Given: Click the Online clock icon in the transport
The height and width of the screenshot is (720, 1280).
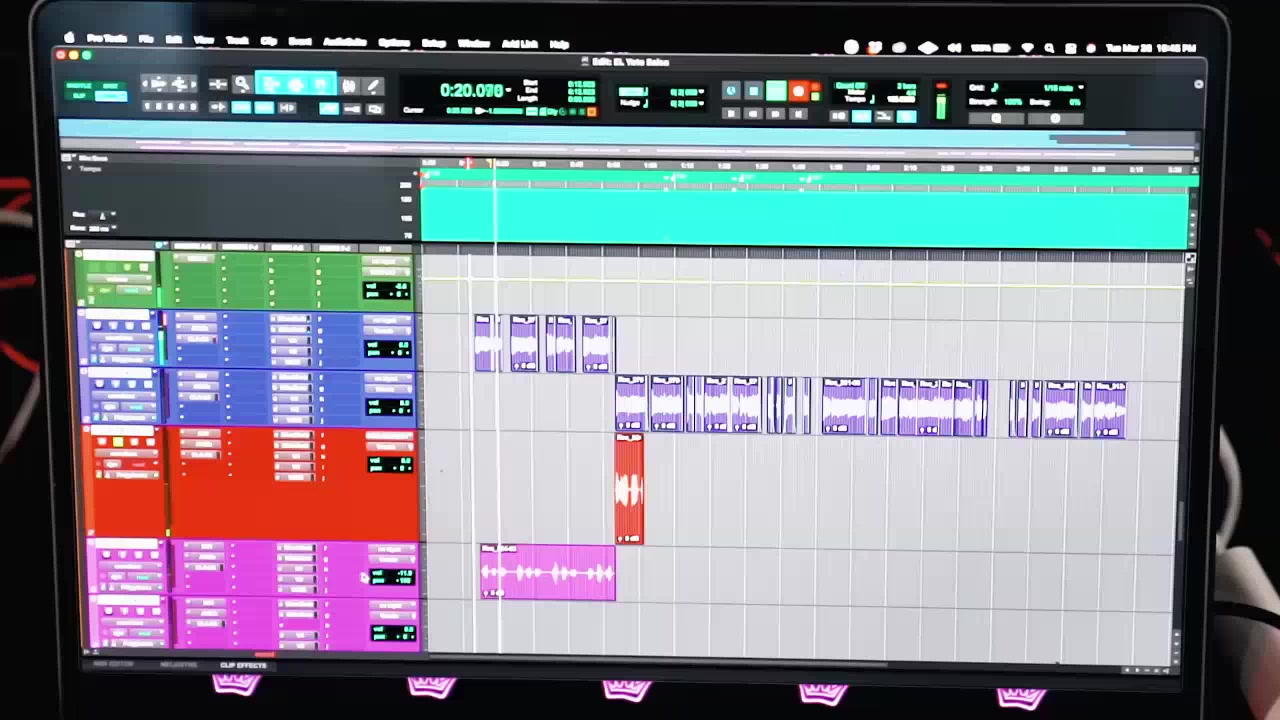Looking at the screenshot, I should point(731,92).
